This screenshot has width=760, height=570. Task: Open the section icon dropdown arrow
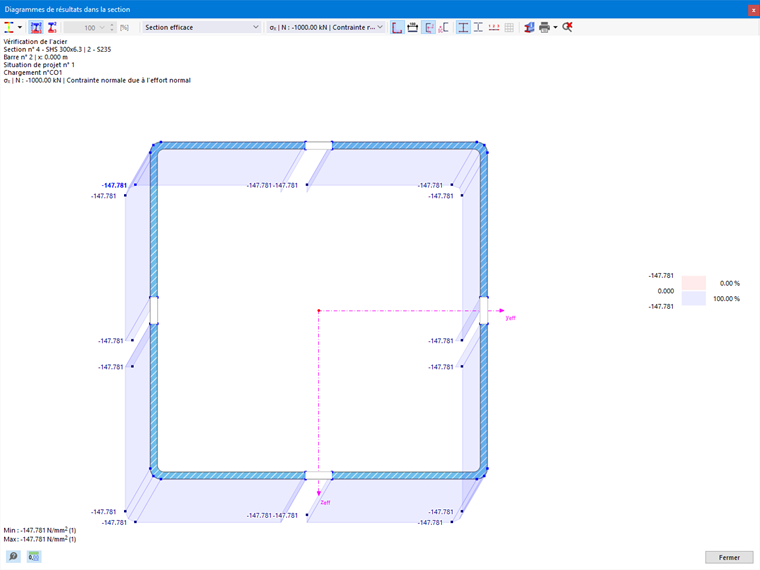pos(20,28)
